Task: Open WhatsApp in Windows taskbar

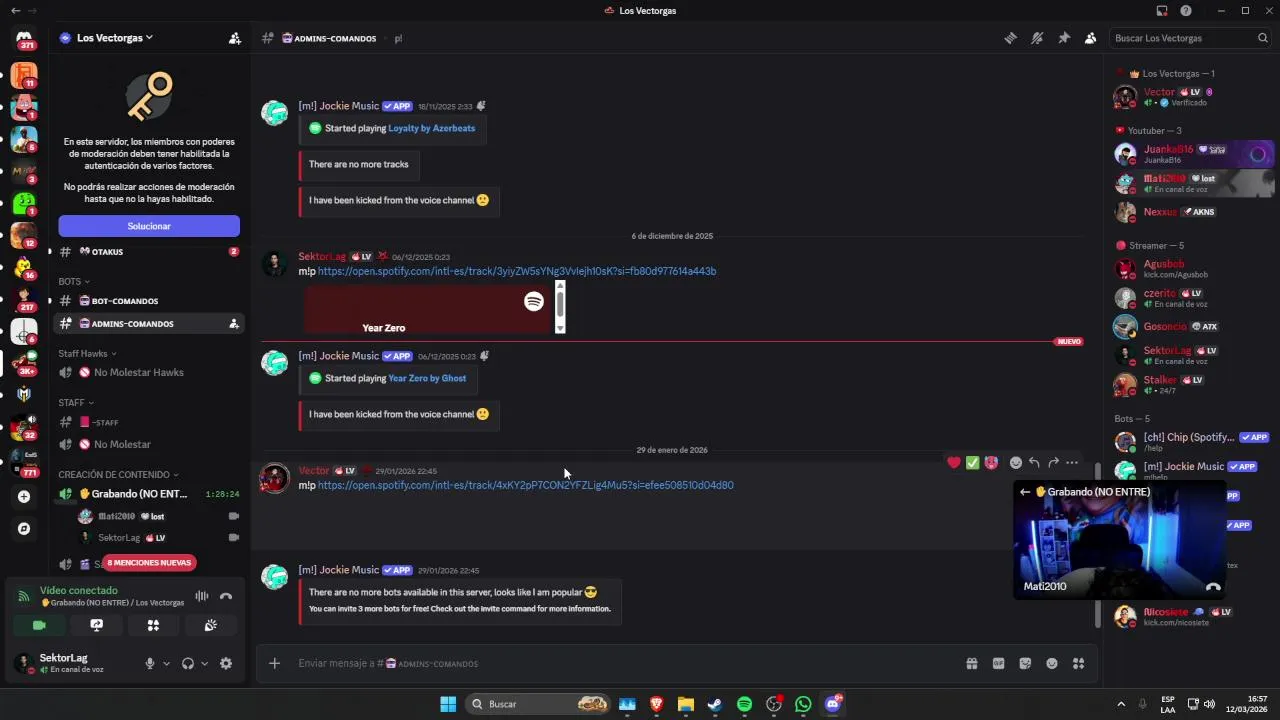Action: (x=803, y=704)
